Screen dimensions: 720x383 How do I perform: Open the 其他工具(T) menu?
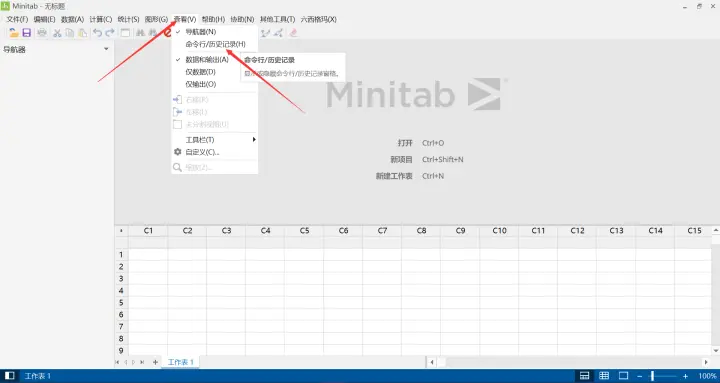click(277, 19)
